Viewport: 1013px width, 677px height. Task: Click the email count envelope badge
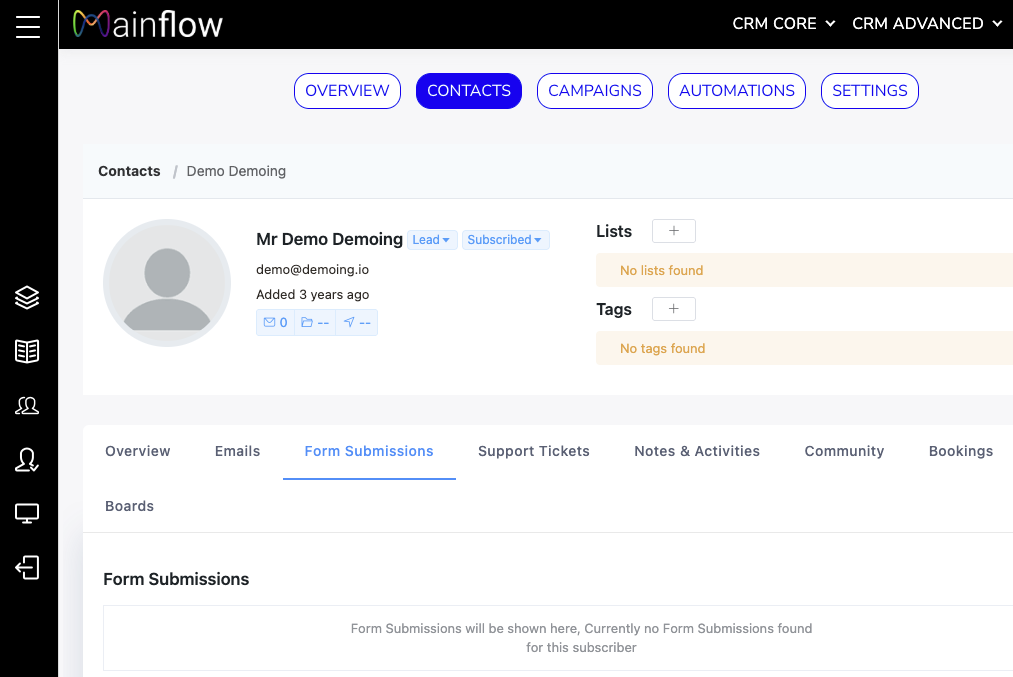[x=275, y=323]
